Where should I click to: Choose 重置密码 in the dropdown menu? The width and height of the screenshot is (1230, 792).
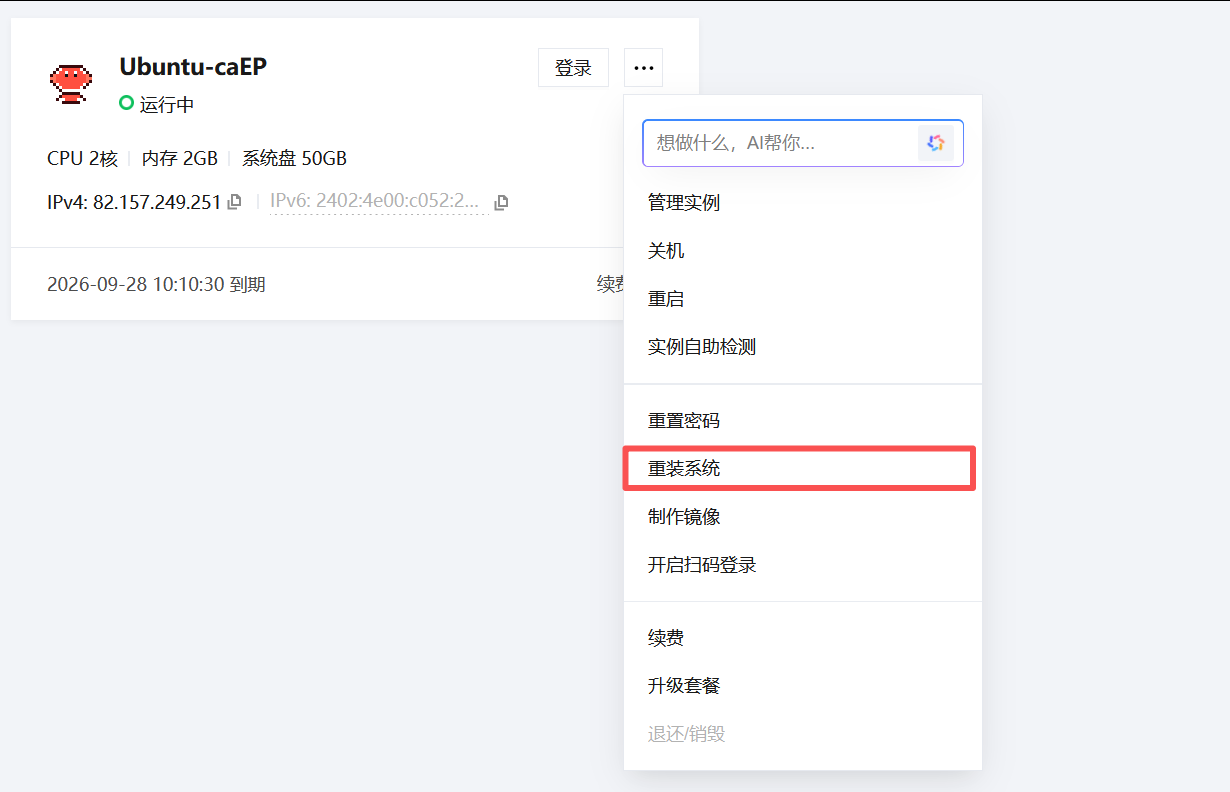pos(684,421)
